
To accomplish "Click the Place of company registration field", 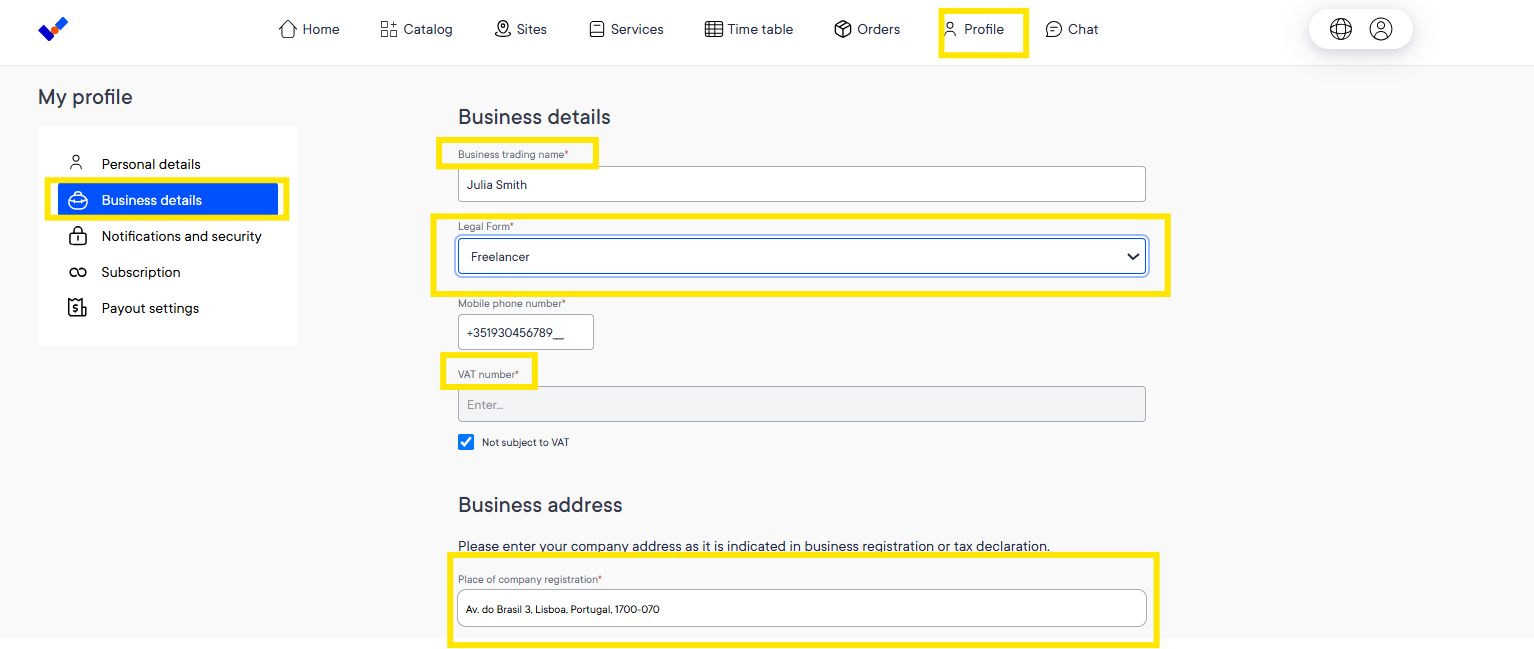I will pyautogui.click(x=802, y=608).
